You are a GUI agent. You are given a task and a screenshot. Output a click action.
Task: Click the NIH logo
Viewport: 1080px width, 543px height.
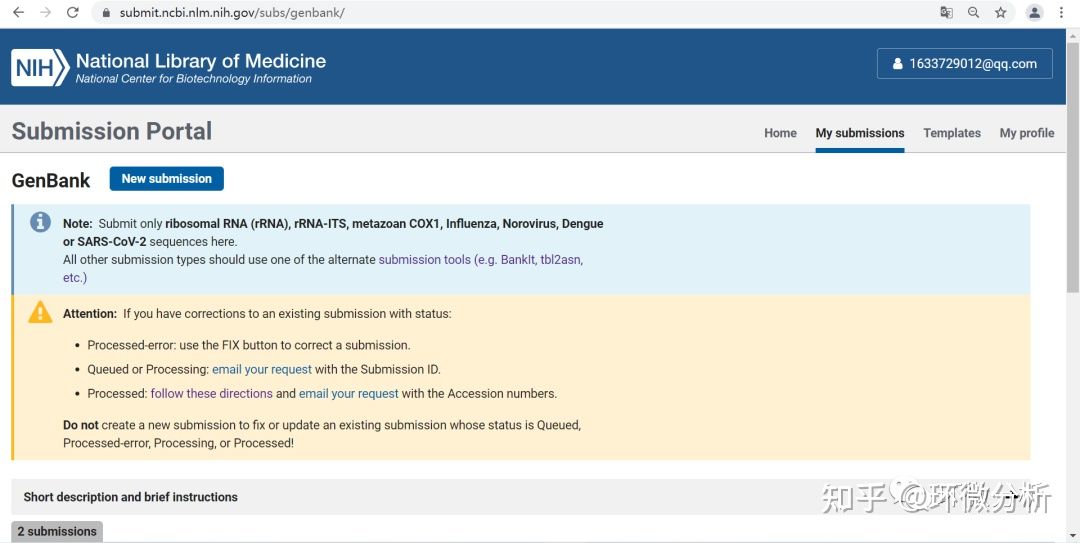point(40,68)
